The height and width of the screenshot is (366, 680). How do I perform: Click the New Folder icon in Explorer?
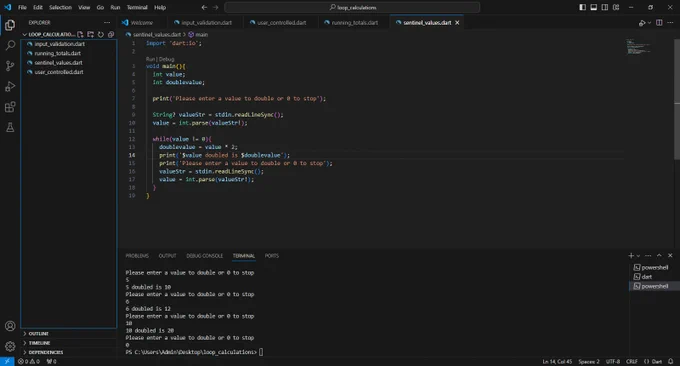point(90,34)
